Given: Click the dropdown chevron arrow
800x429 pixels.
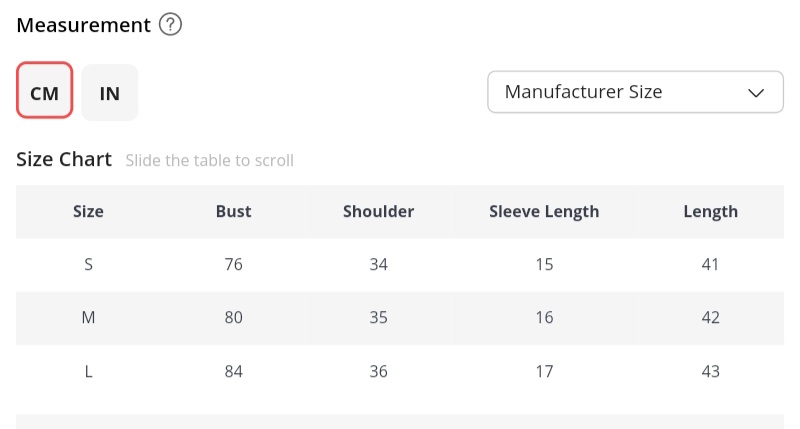Looking at the screenshot, I should 757,93.
